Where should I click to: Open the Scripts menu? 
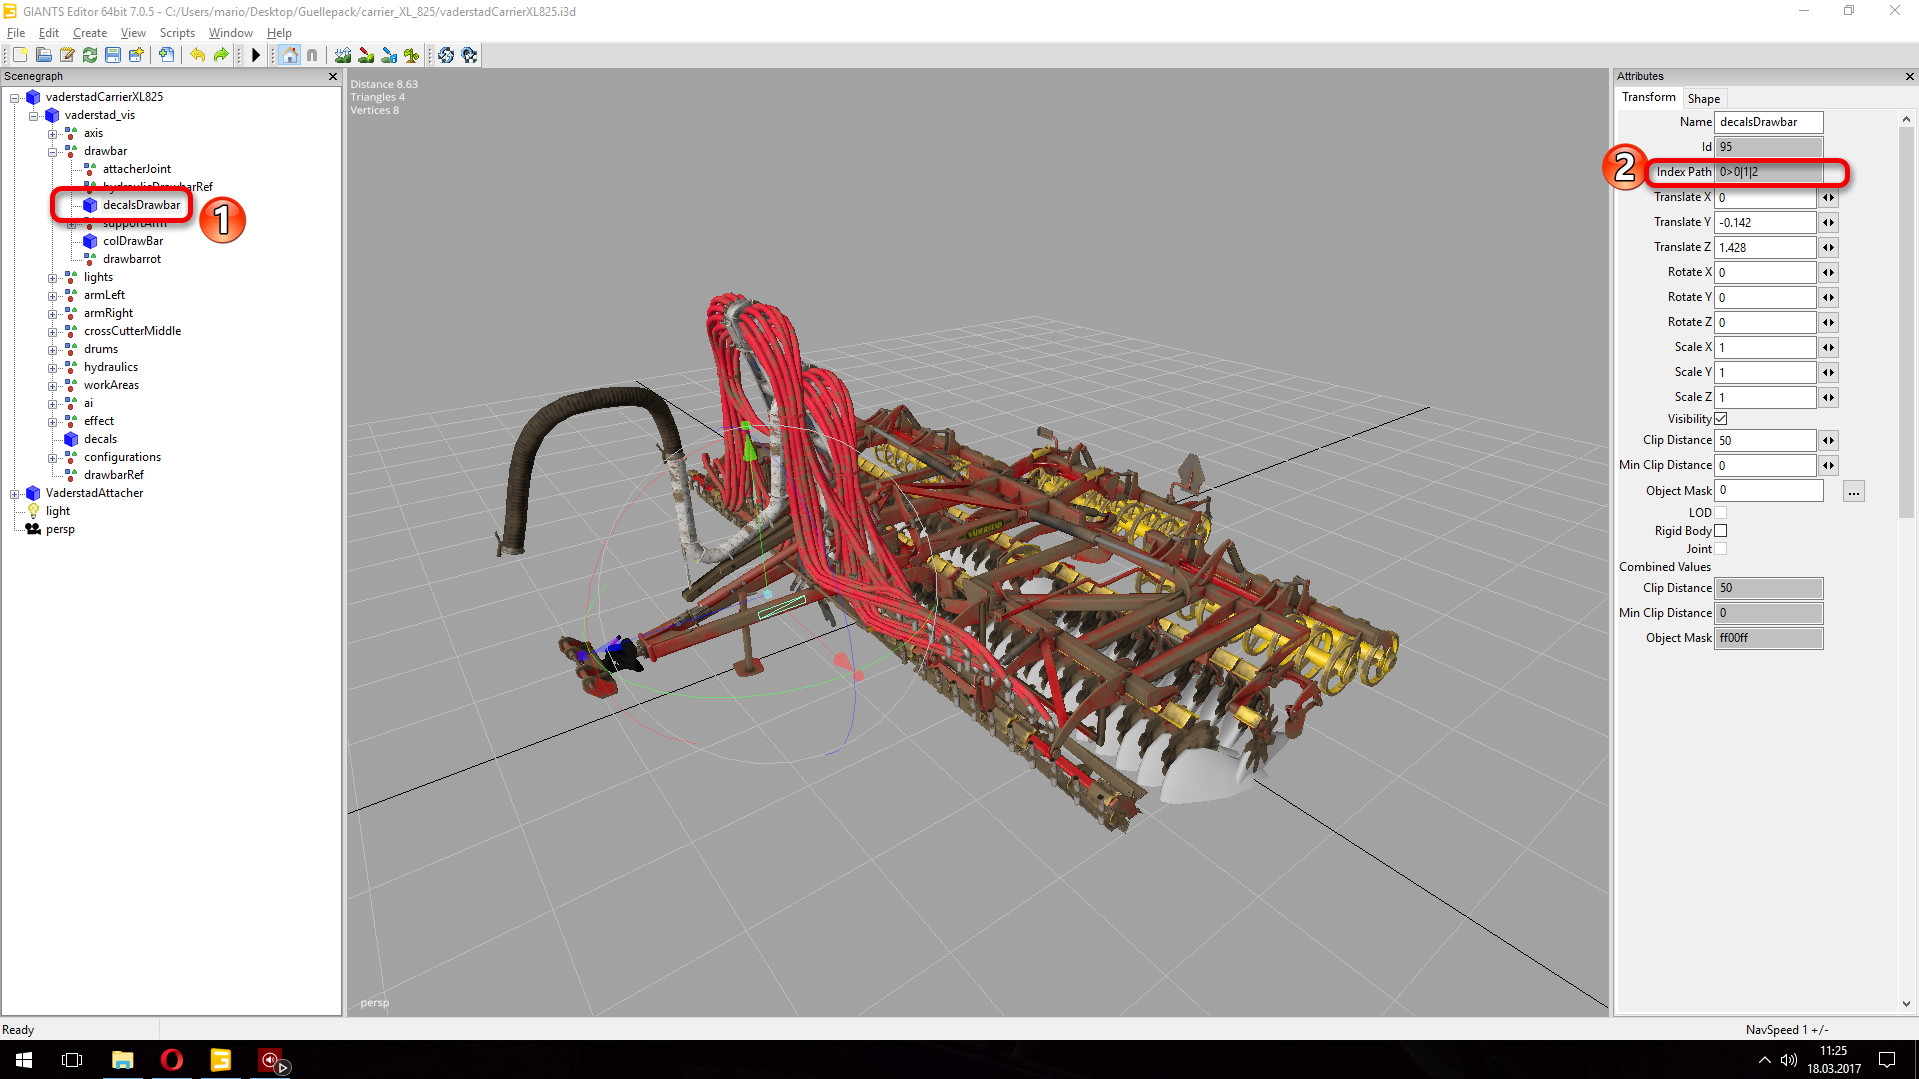(177, 33)
